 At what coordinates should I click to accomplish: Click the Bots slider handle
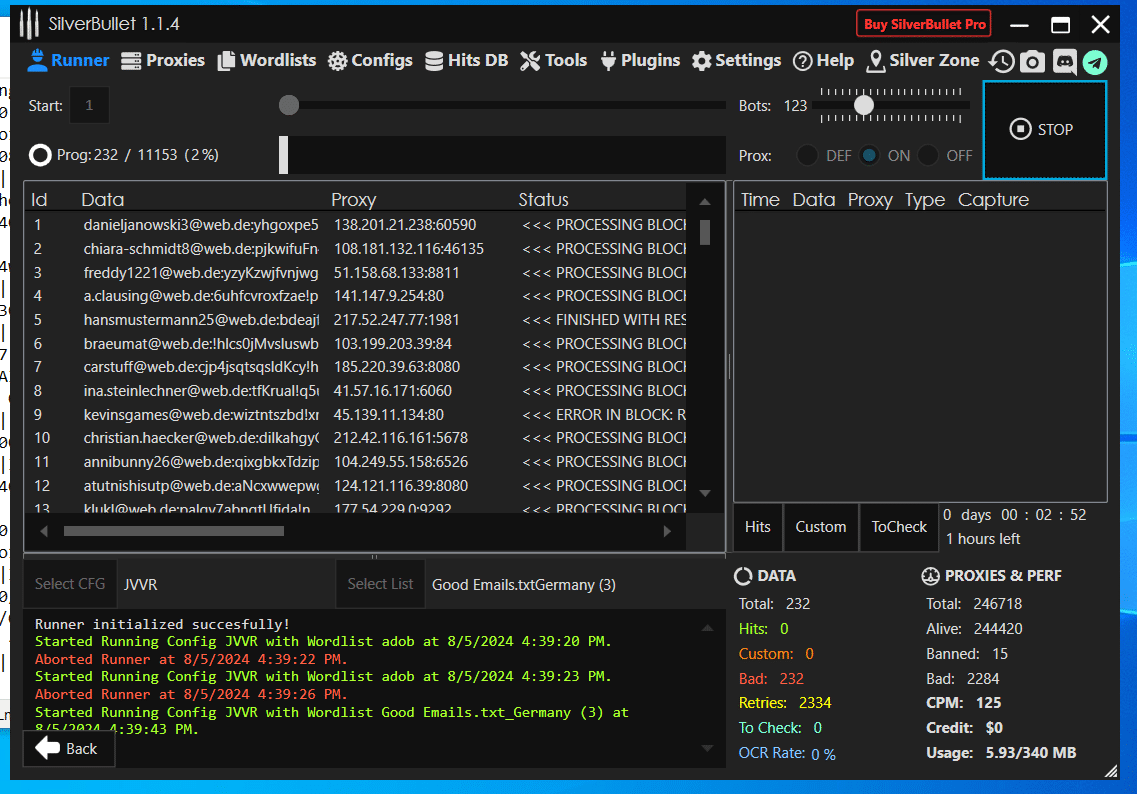click(864, 105)
